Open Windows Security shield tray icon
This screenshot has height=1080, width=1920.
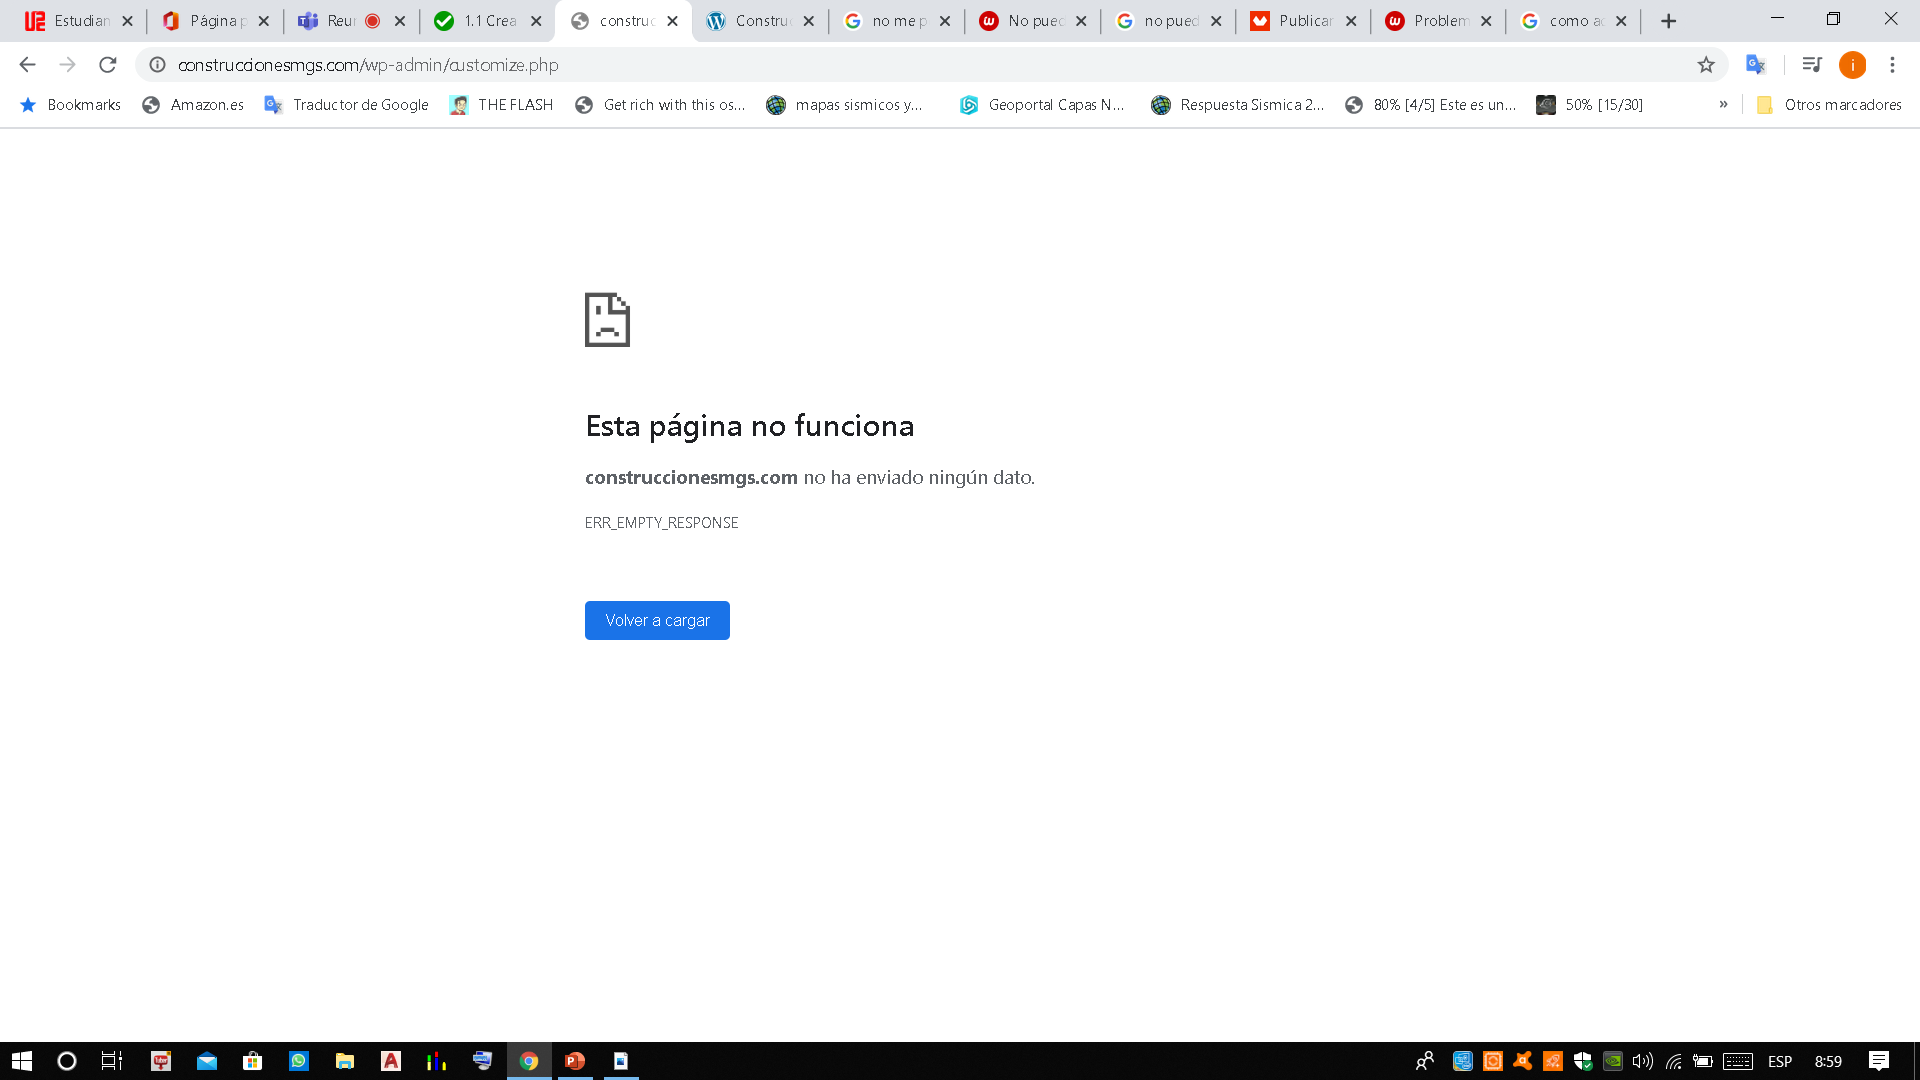click(x=1583, y=1061)
